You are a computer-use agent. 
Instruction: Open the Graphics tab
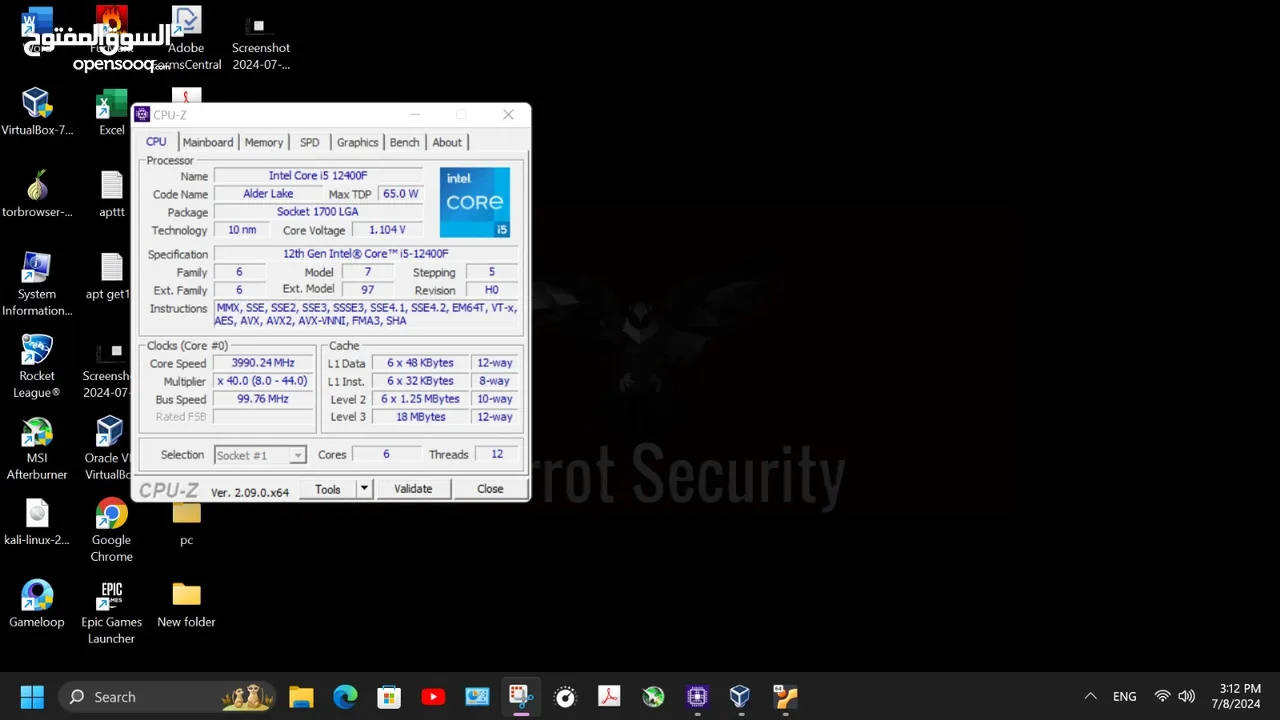click(357, 142)
